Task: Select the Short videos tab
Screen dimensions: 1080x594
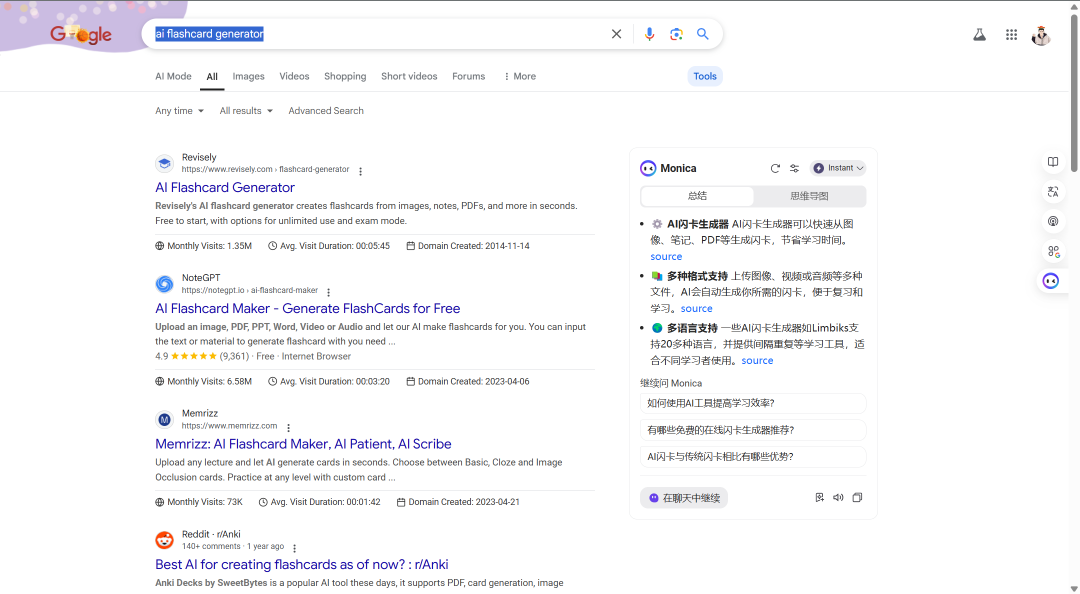Action: [409, 76]
